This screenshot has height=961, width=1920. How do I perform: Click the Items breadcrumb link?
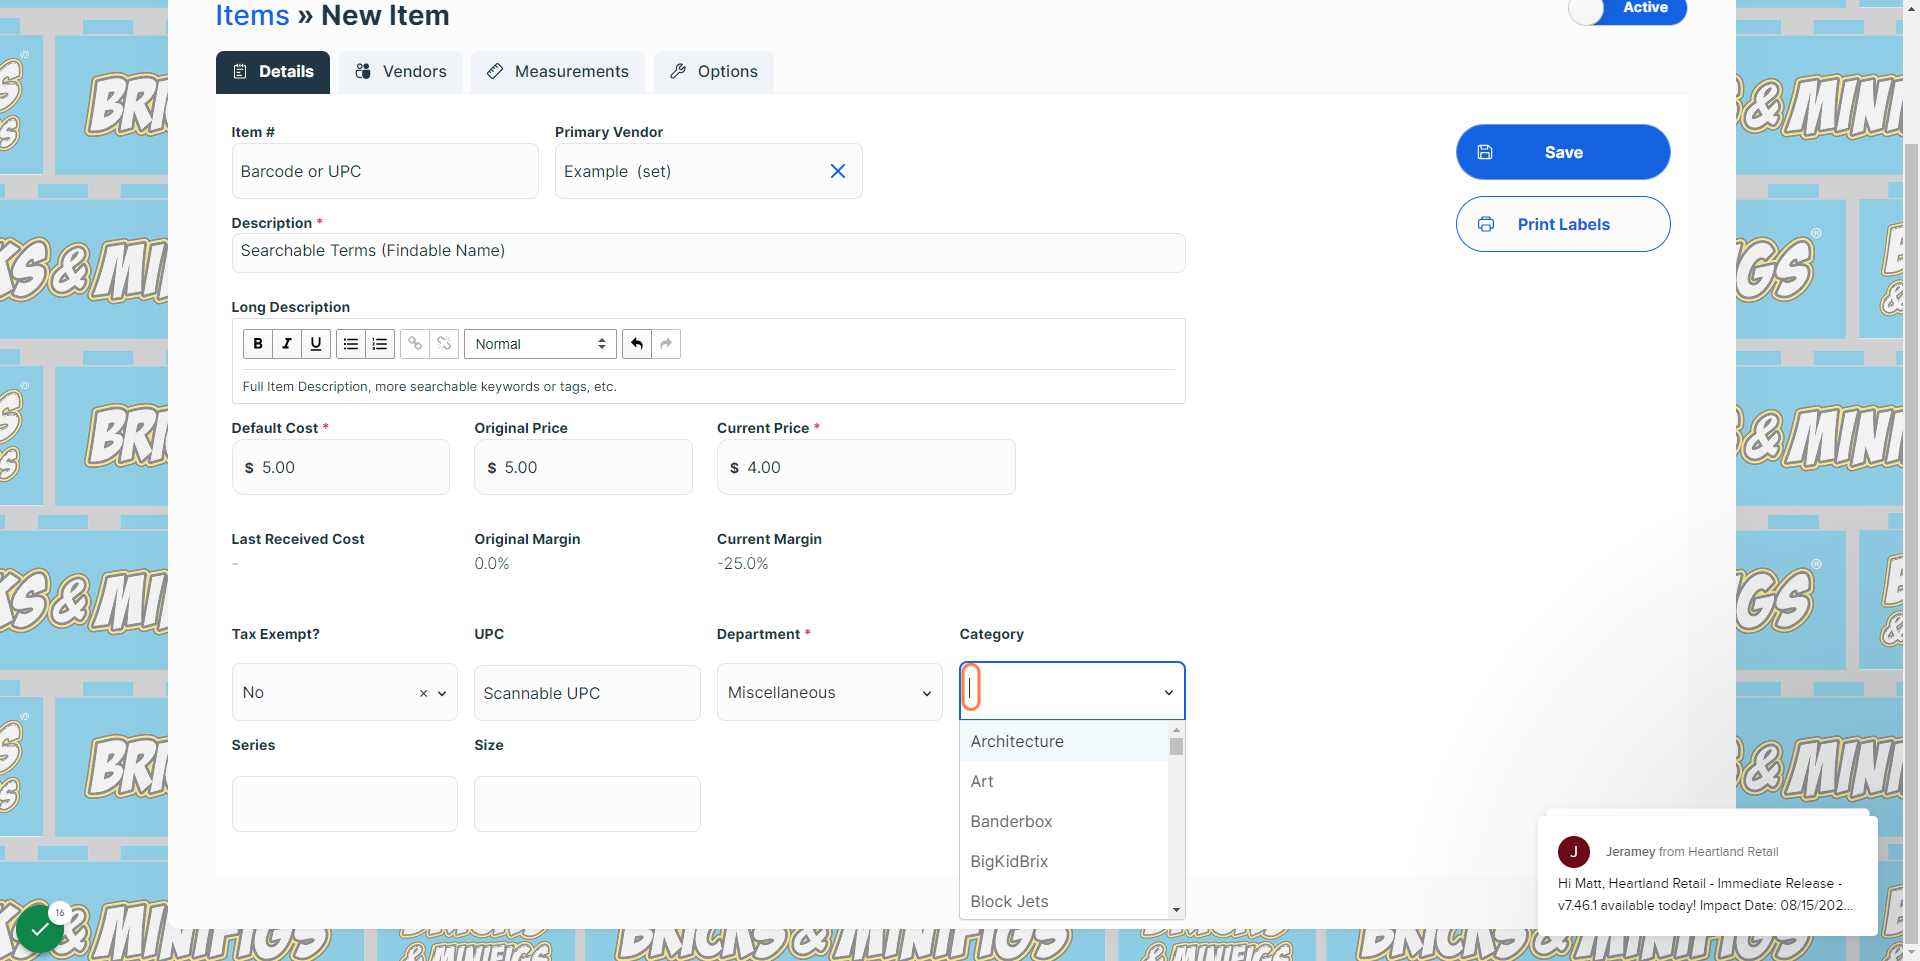click(252, 15)
